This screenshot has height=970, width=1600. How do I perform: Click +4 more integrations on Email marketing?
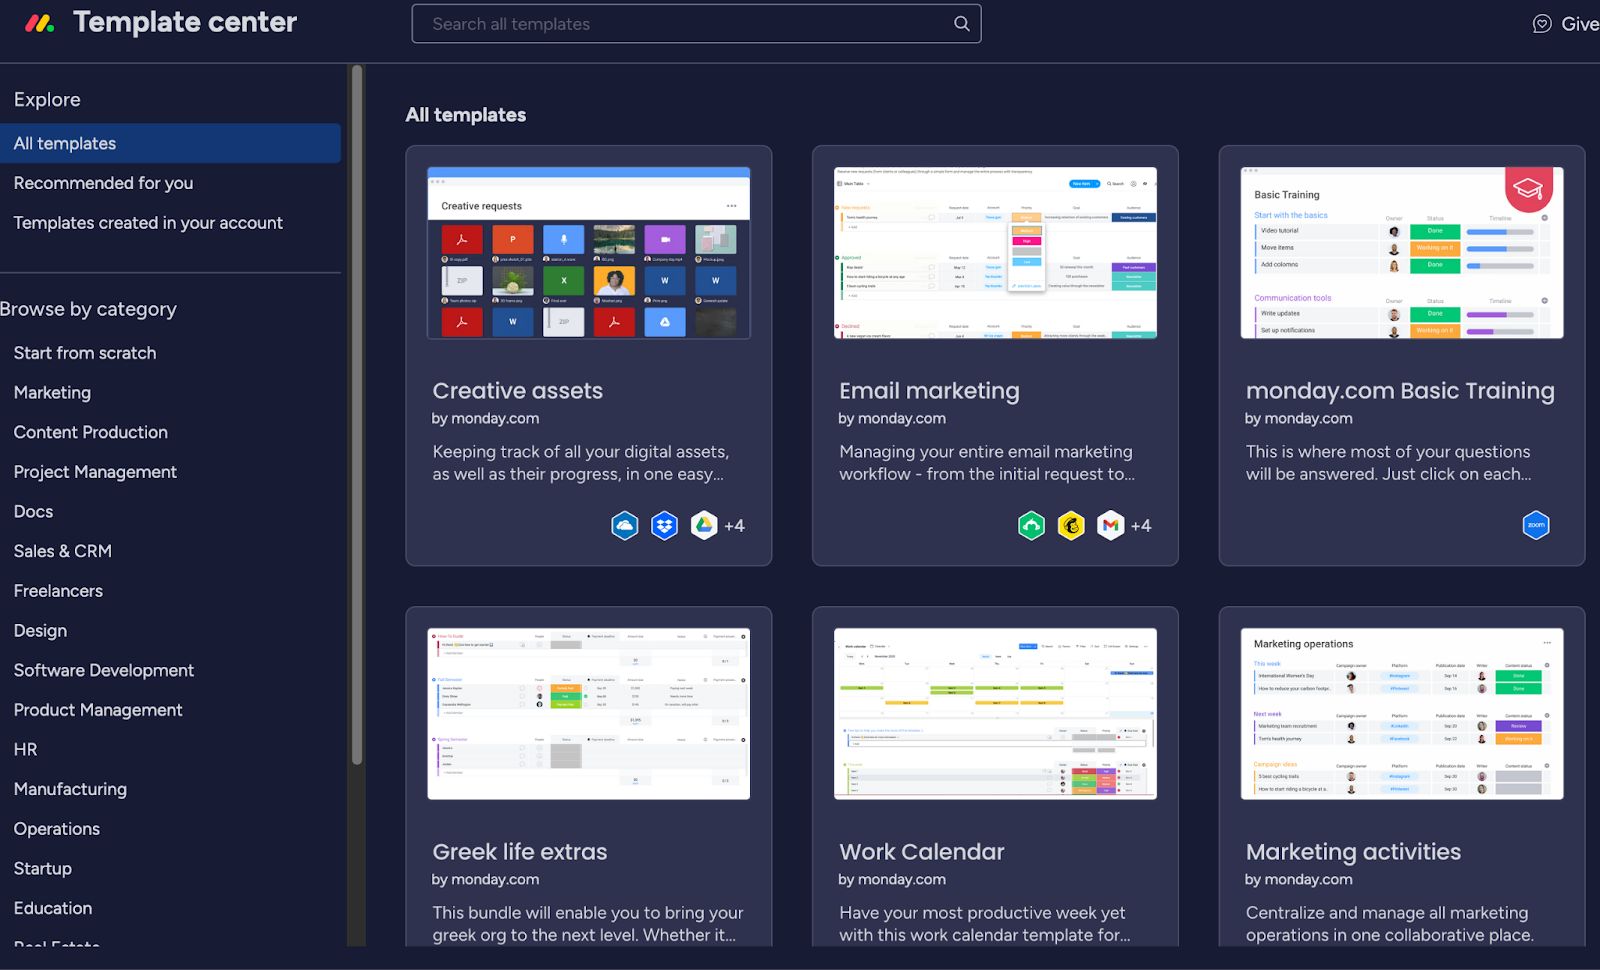point(1141,526)
